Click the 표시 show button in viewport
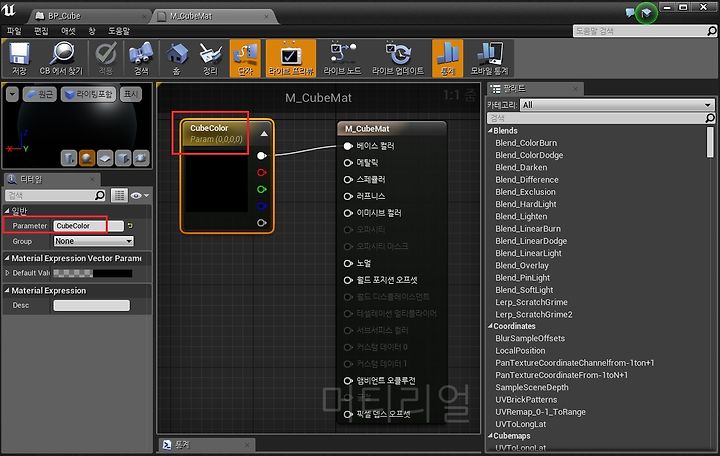 (131, 94)
